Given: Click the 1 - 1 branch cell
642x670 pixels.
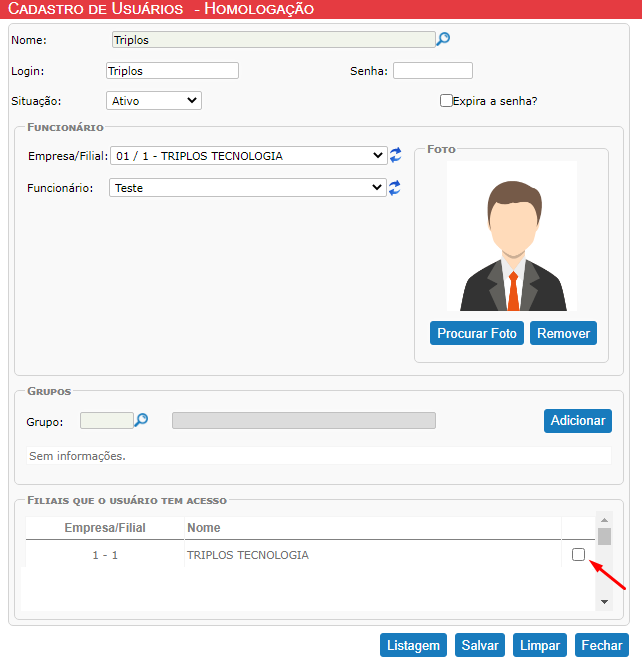Looking at the screenshot, I should click(x=105, y=555).
